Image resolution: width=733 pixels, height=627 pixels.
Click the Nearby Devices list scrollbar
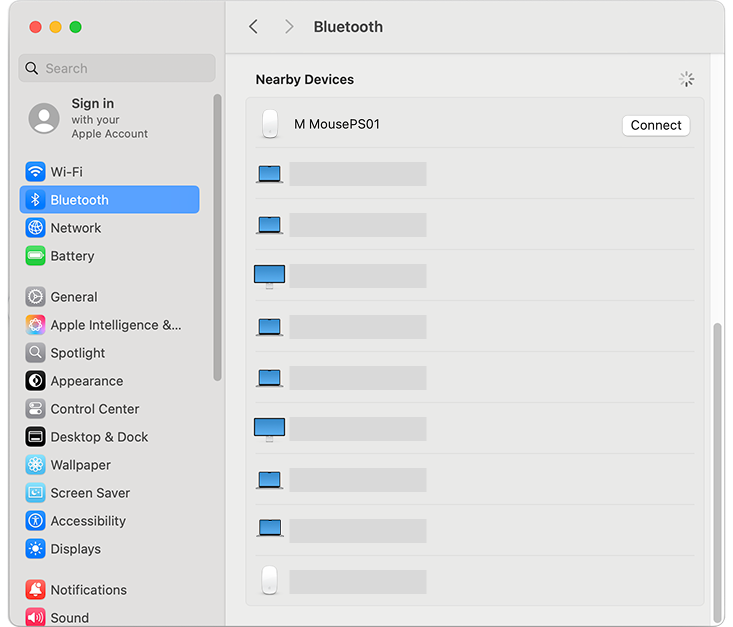tap(717, 471)
